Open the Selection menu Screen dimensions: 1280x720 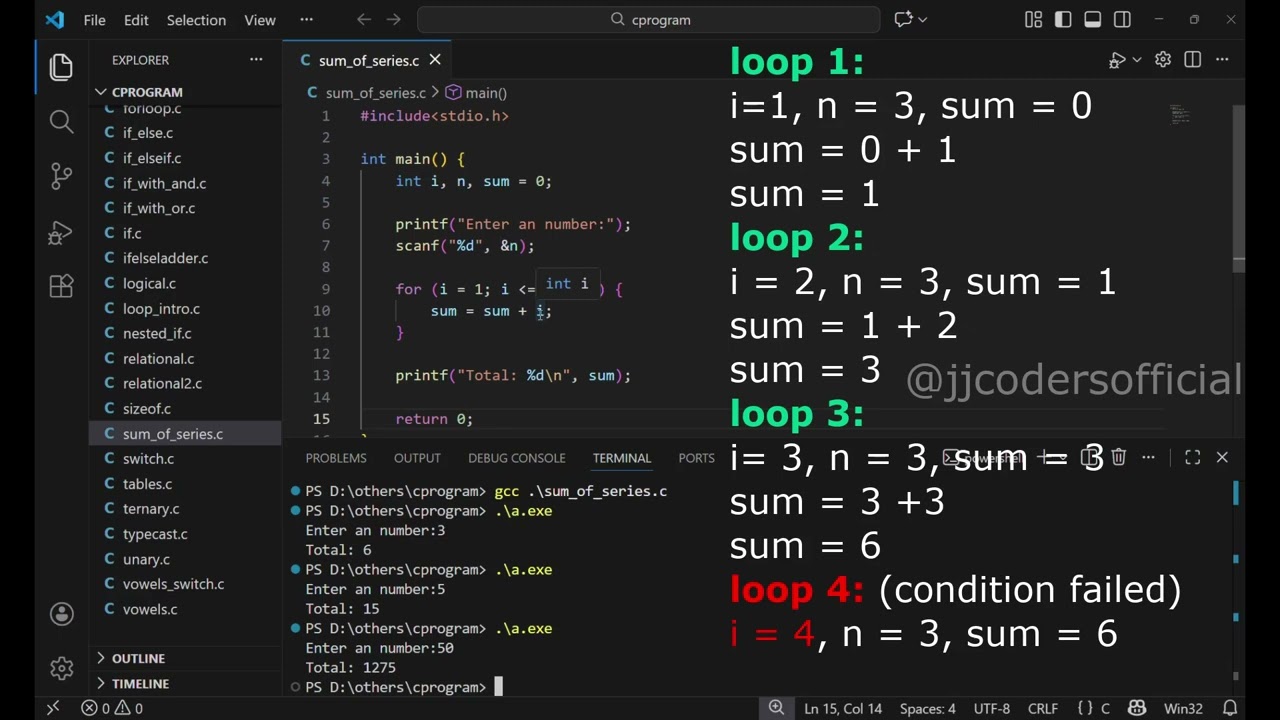pos(196,20)
